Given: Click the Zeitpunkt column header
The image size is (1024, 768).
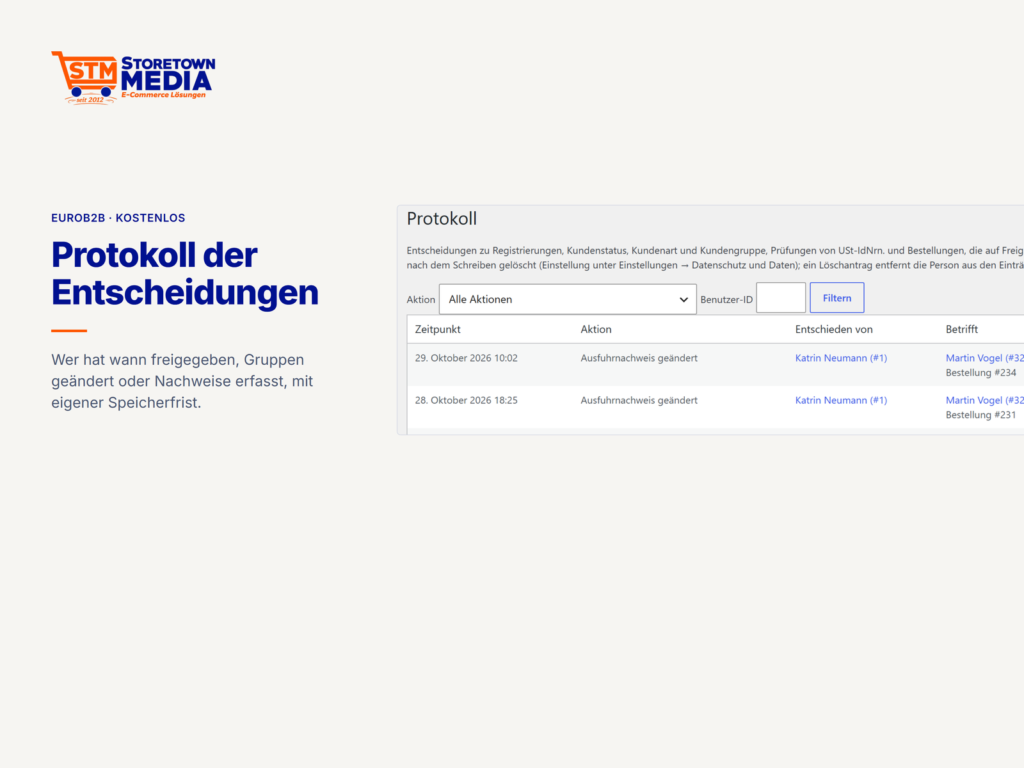Looking at the screenshot, I should pos(438,329).
